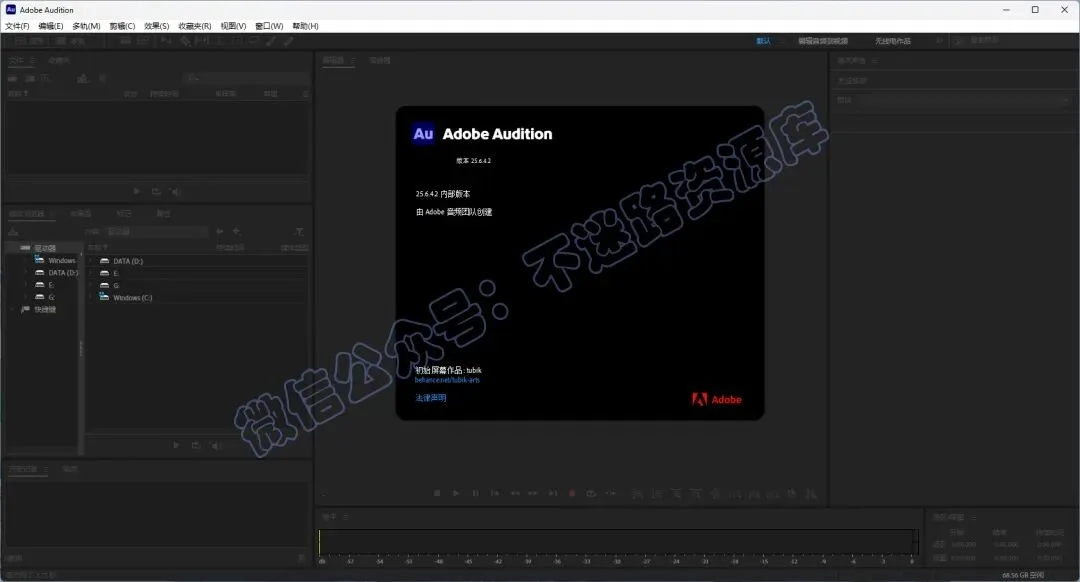This screenshot has width=1080, height=582.
Task: Open the 窗口(W) menu
Action: pyautogui.click(x=269, y=26)
